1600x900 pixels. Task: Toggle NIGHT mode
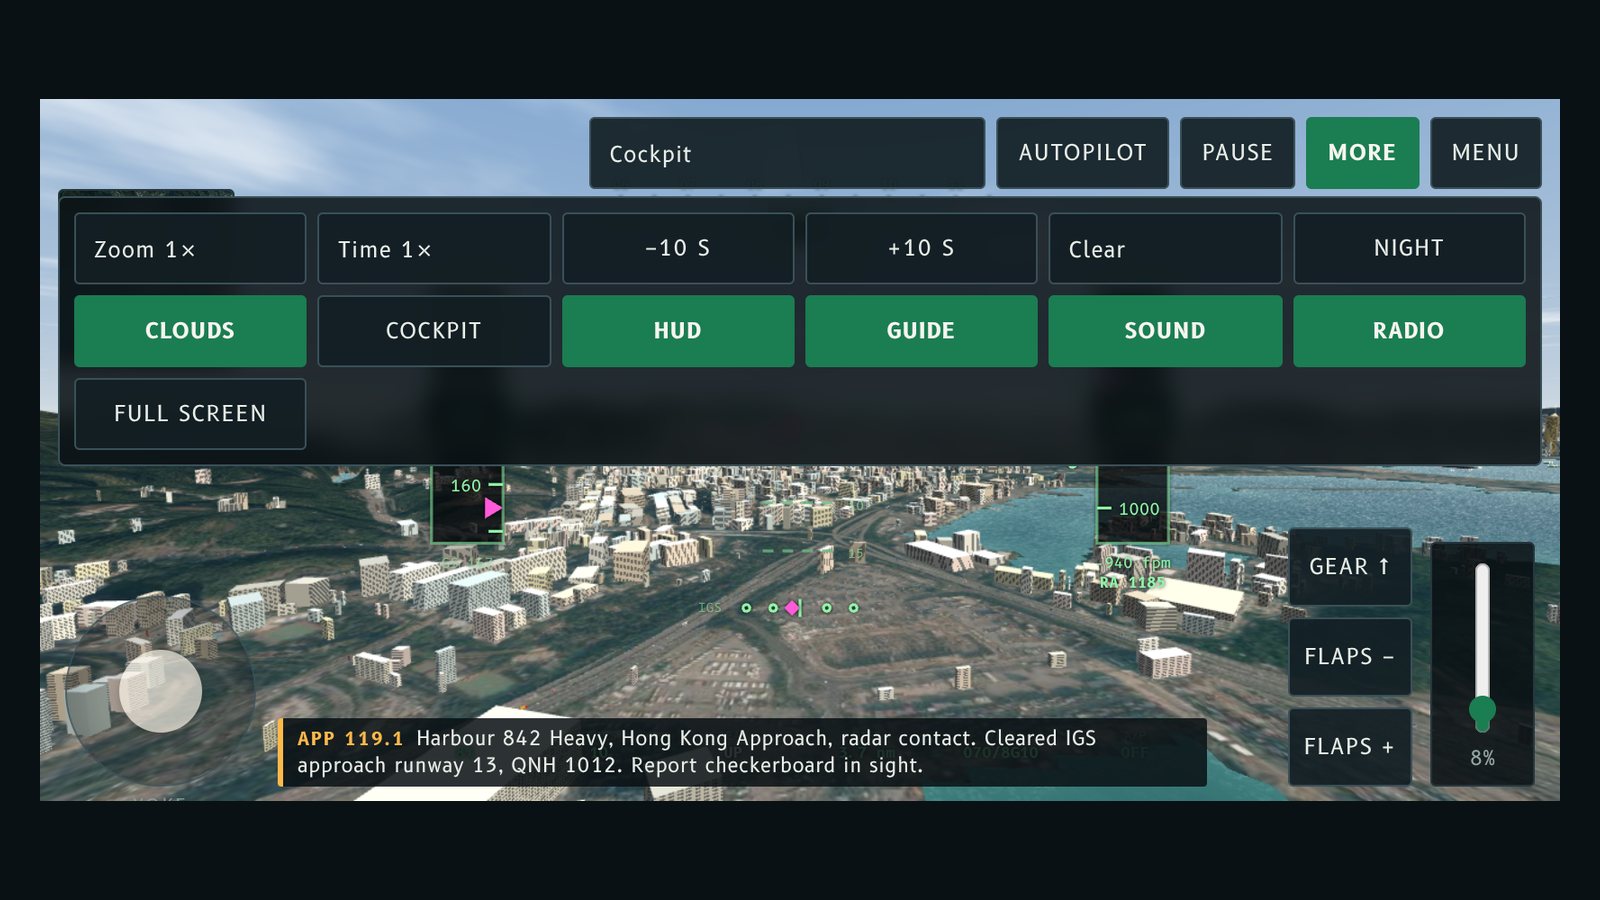(1409, 249)
